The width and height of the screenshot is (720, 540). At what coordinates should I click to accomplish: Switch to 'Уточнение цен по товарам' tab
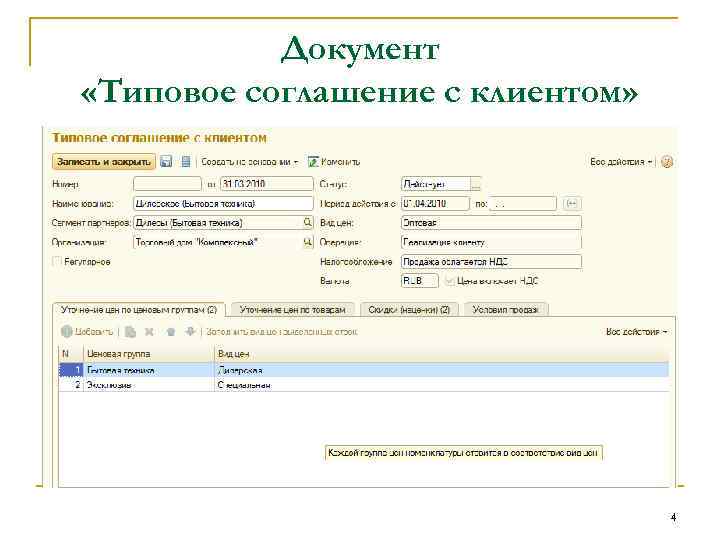[x=292, y=310]
